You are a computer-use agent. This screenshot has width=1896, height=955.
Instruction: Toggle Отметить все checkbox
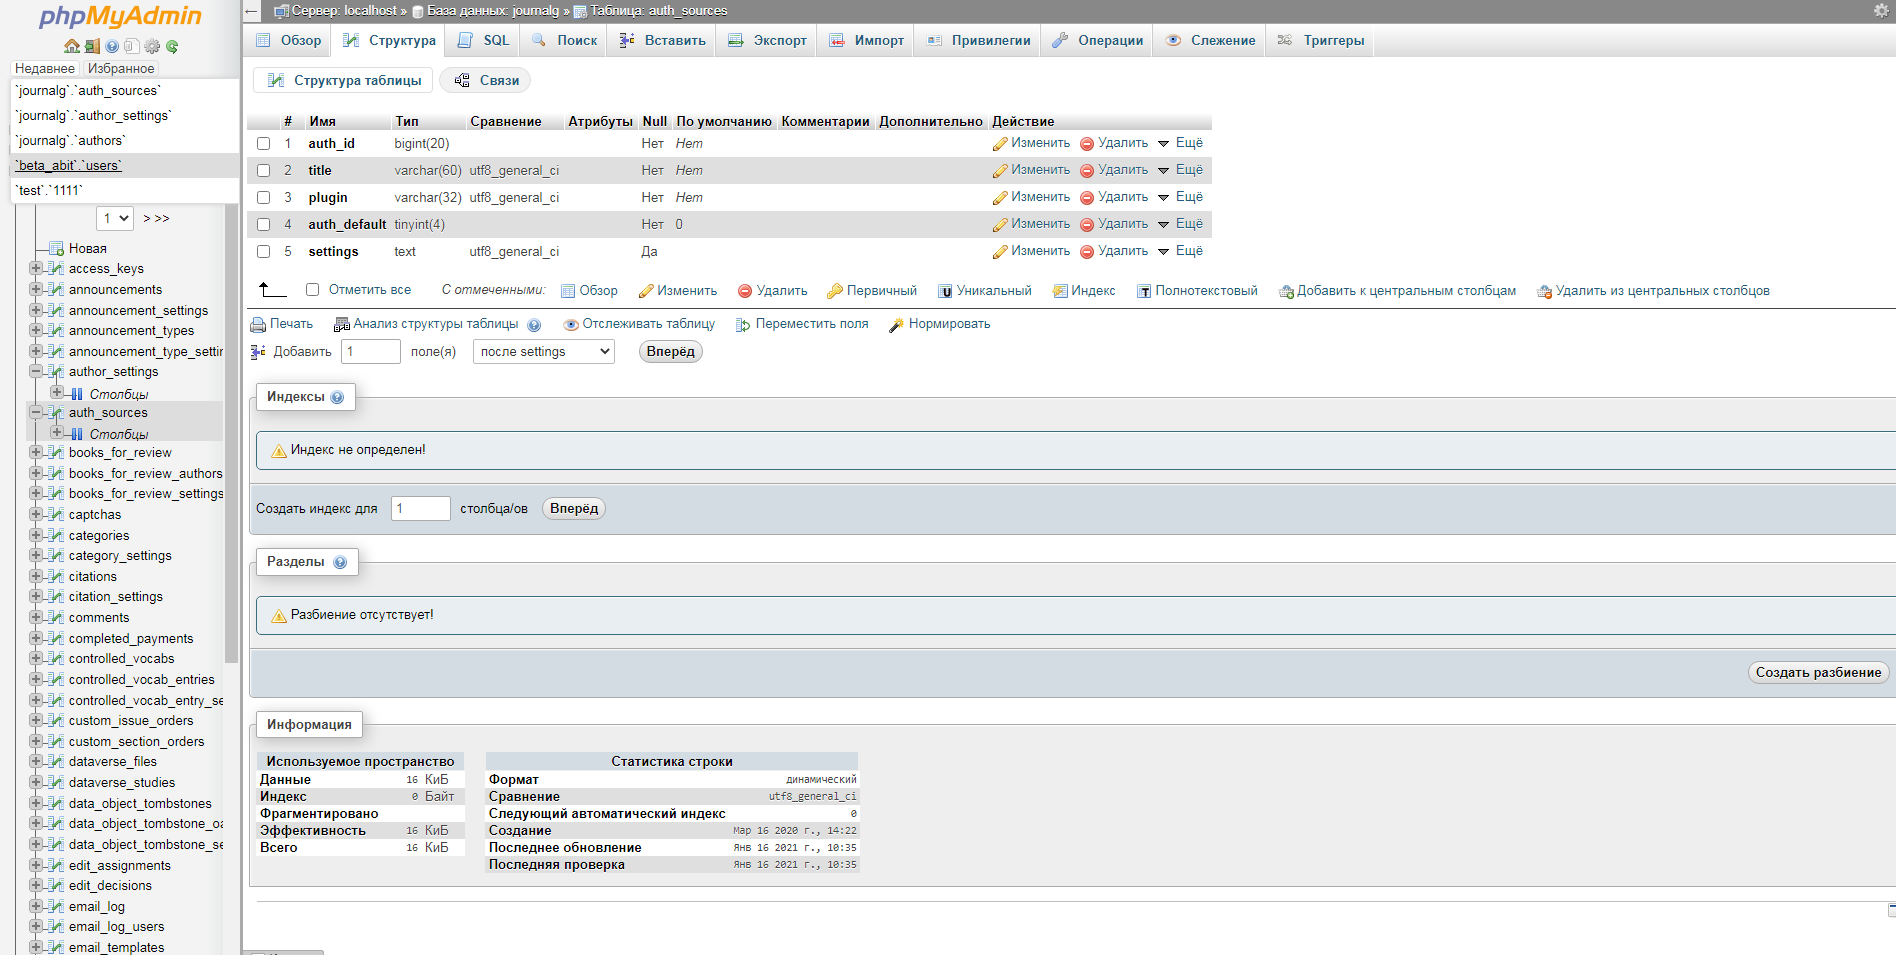tap(312, 290)
